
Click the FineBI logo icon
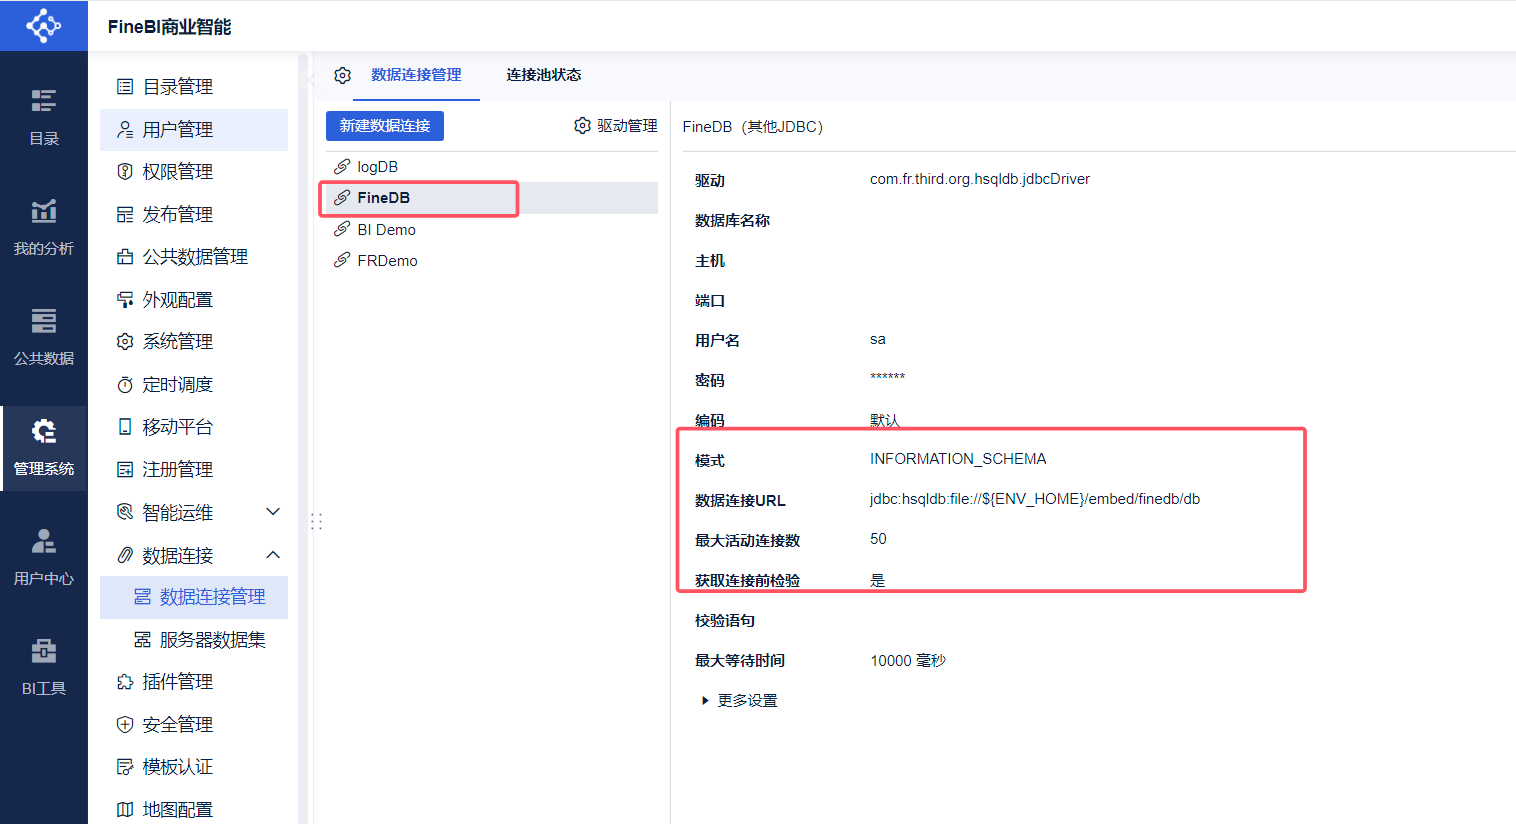(x=43, y=25)
